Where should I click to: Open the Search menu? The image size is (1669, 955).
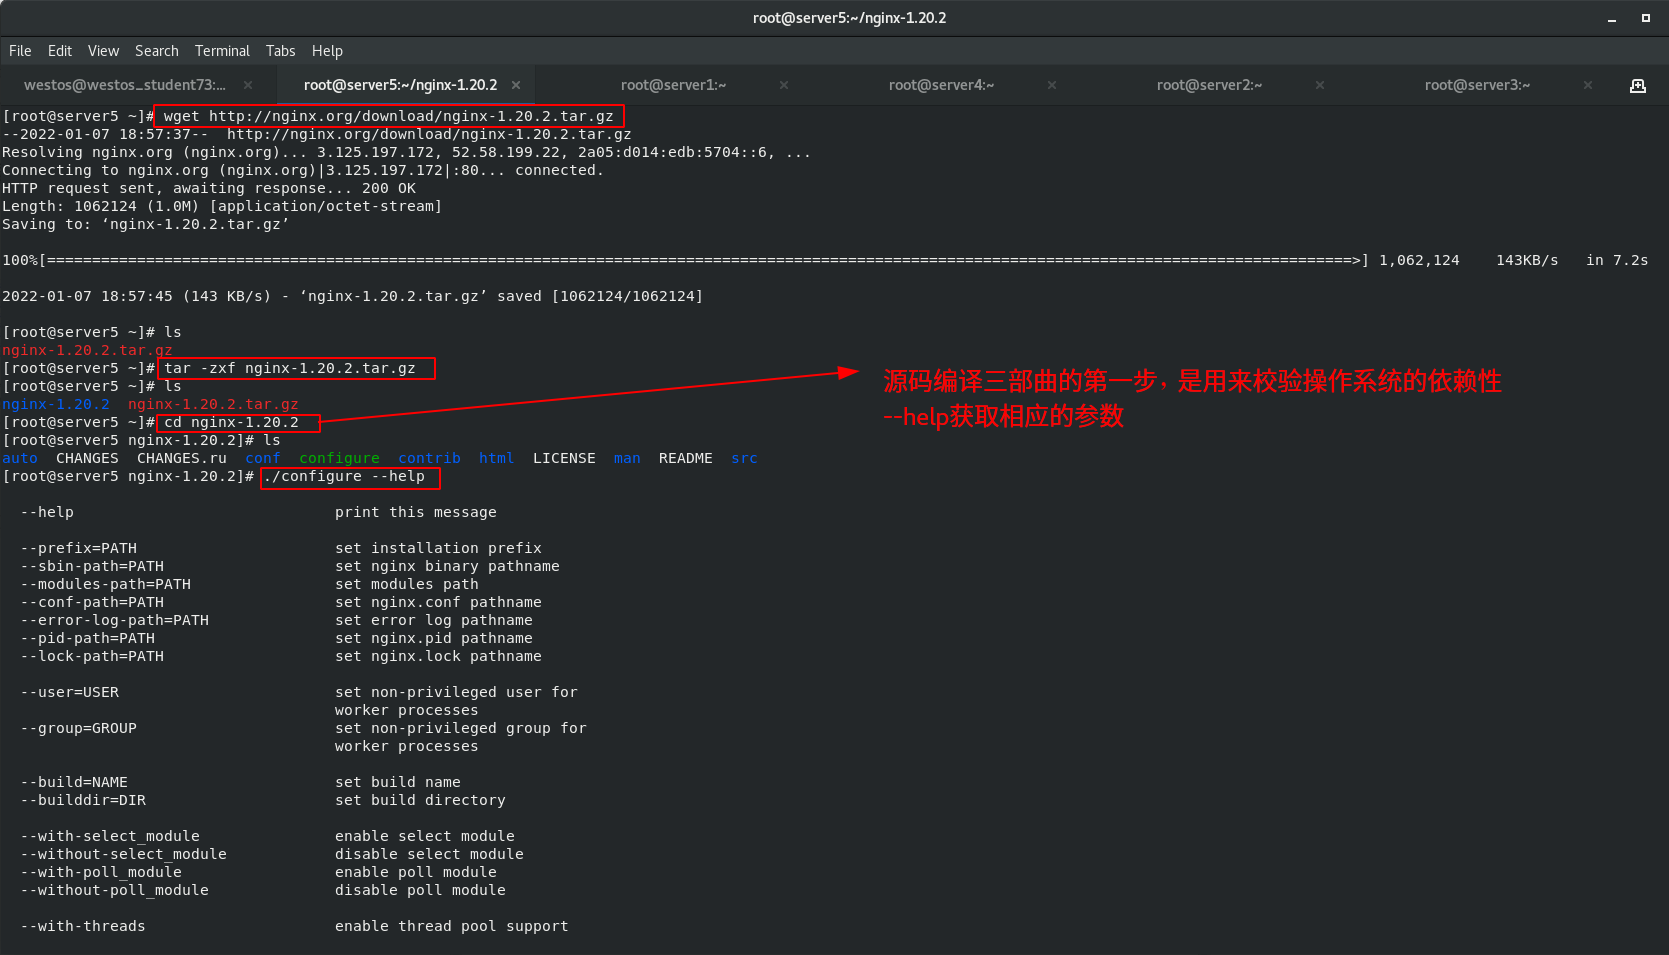tap(157, 51)
